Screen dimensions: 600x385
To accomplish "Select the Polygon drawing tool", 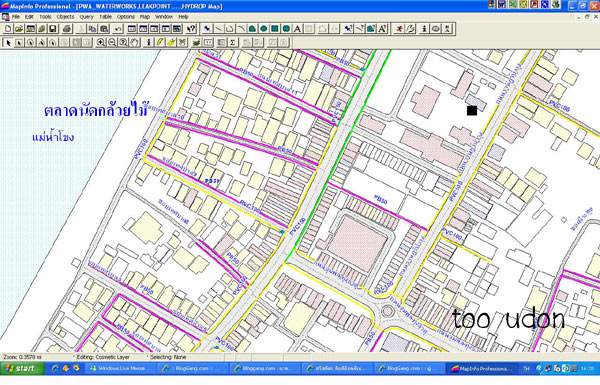I will (252, 29).
